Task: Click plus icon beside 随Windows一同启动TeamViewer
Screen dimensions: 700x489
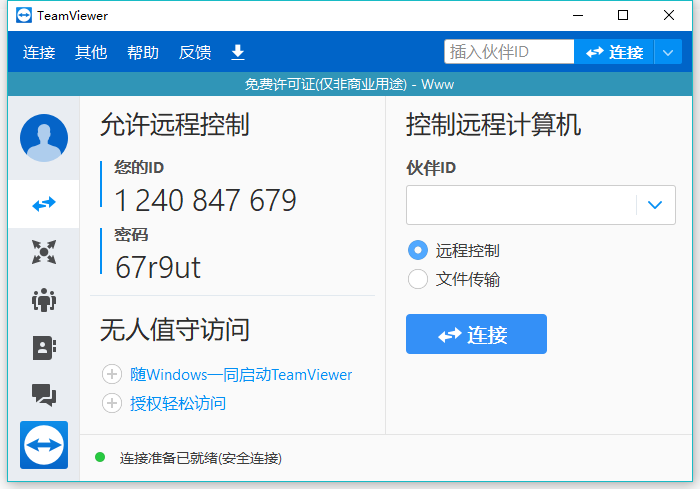Action: pos(112,374)
